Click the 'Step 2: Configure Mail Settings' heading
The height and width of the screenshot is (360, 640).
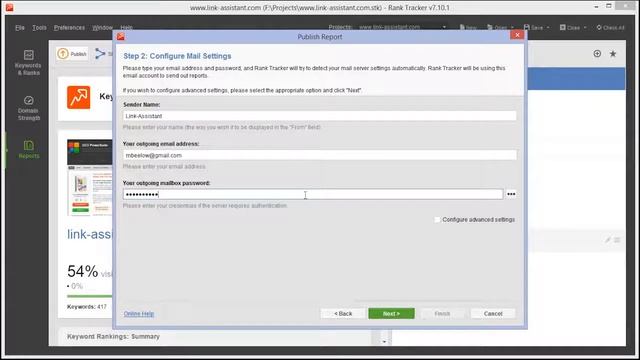coord(177,56)
